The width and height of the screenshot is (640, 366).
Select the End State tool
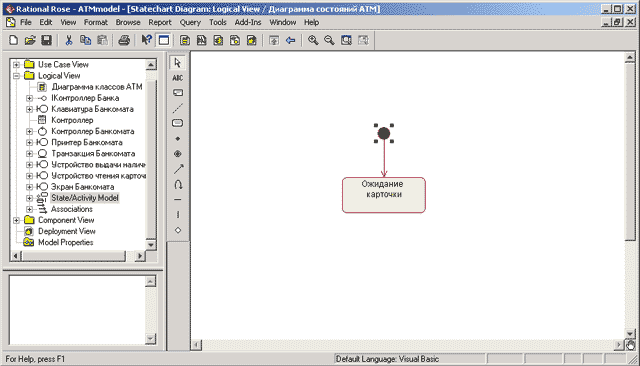pyautogui.click(x=178, y=154)
